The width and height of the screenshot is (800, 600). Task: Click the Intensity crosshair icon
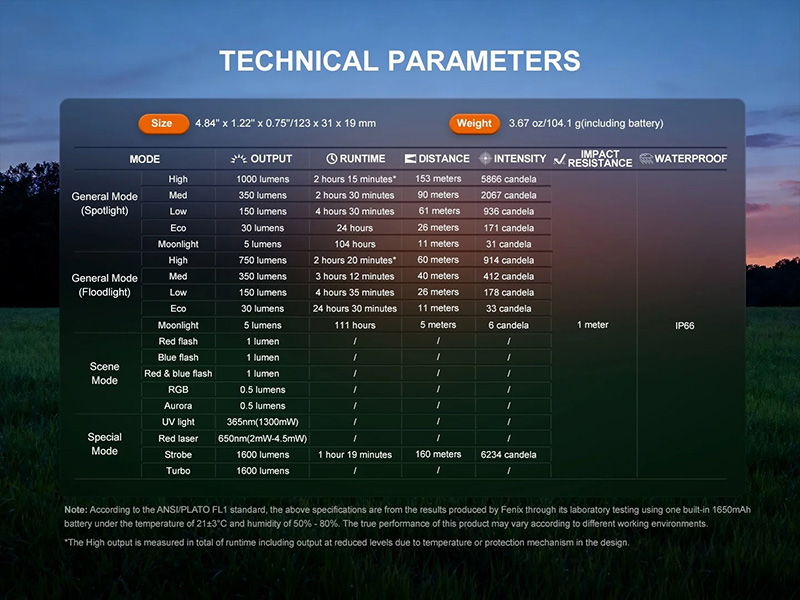[485, 158]
